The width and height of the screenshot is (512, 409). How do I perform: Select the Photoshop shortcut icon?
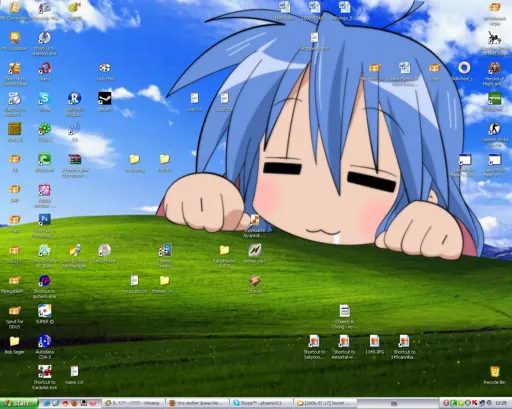pyautogui.click(x=44, y=226)
